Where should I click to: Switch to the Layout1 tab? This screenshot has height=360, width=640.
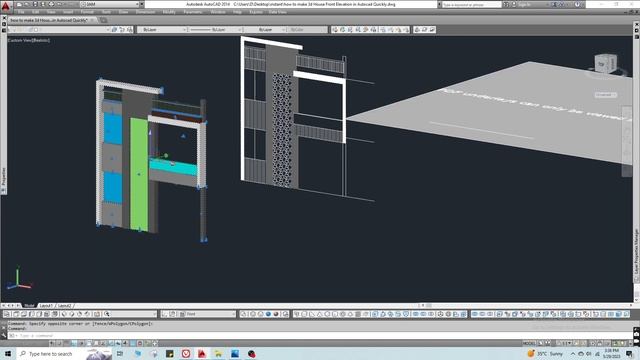[x=46, y=305]
